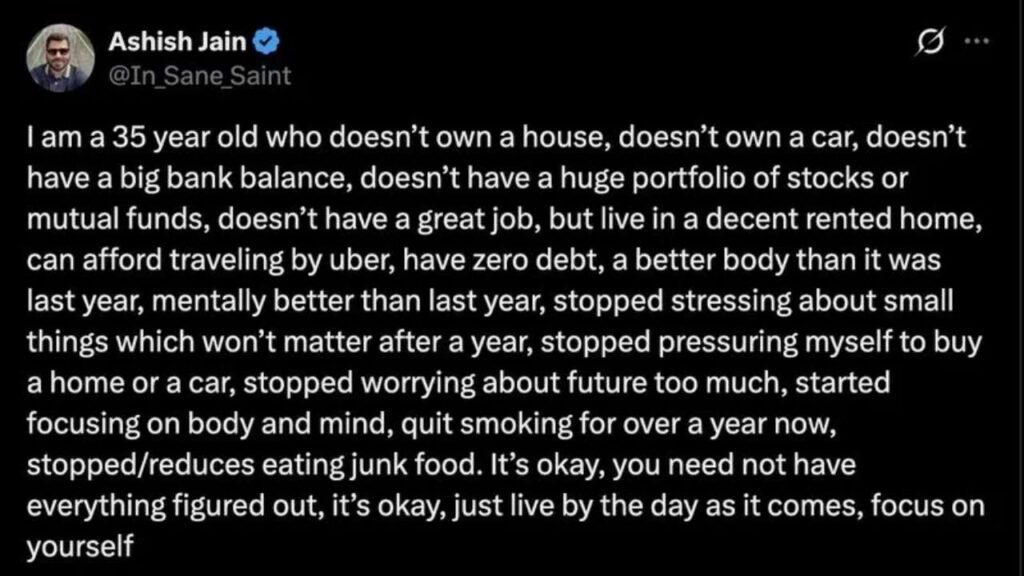
Task: Click the blue verified checkmark badge
Action: (266, 42)
